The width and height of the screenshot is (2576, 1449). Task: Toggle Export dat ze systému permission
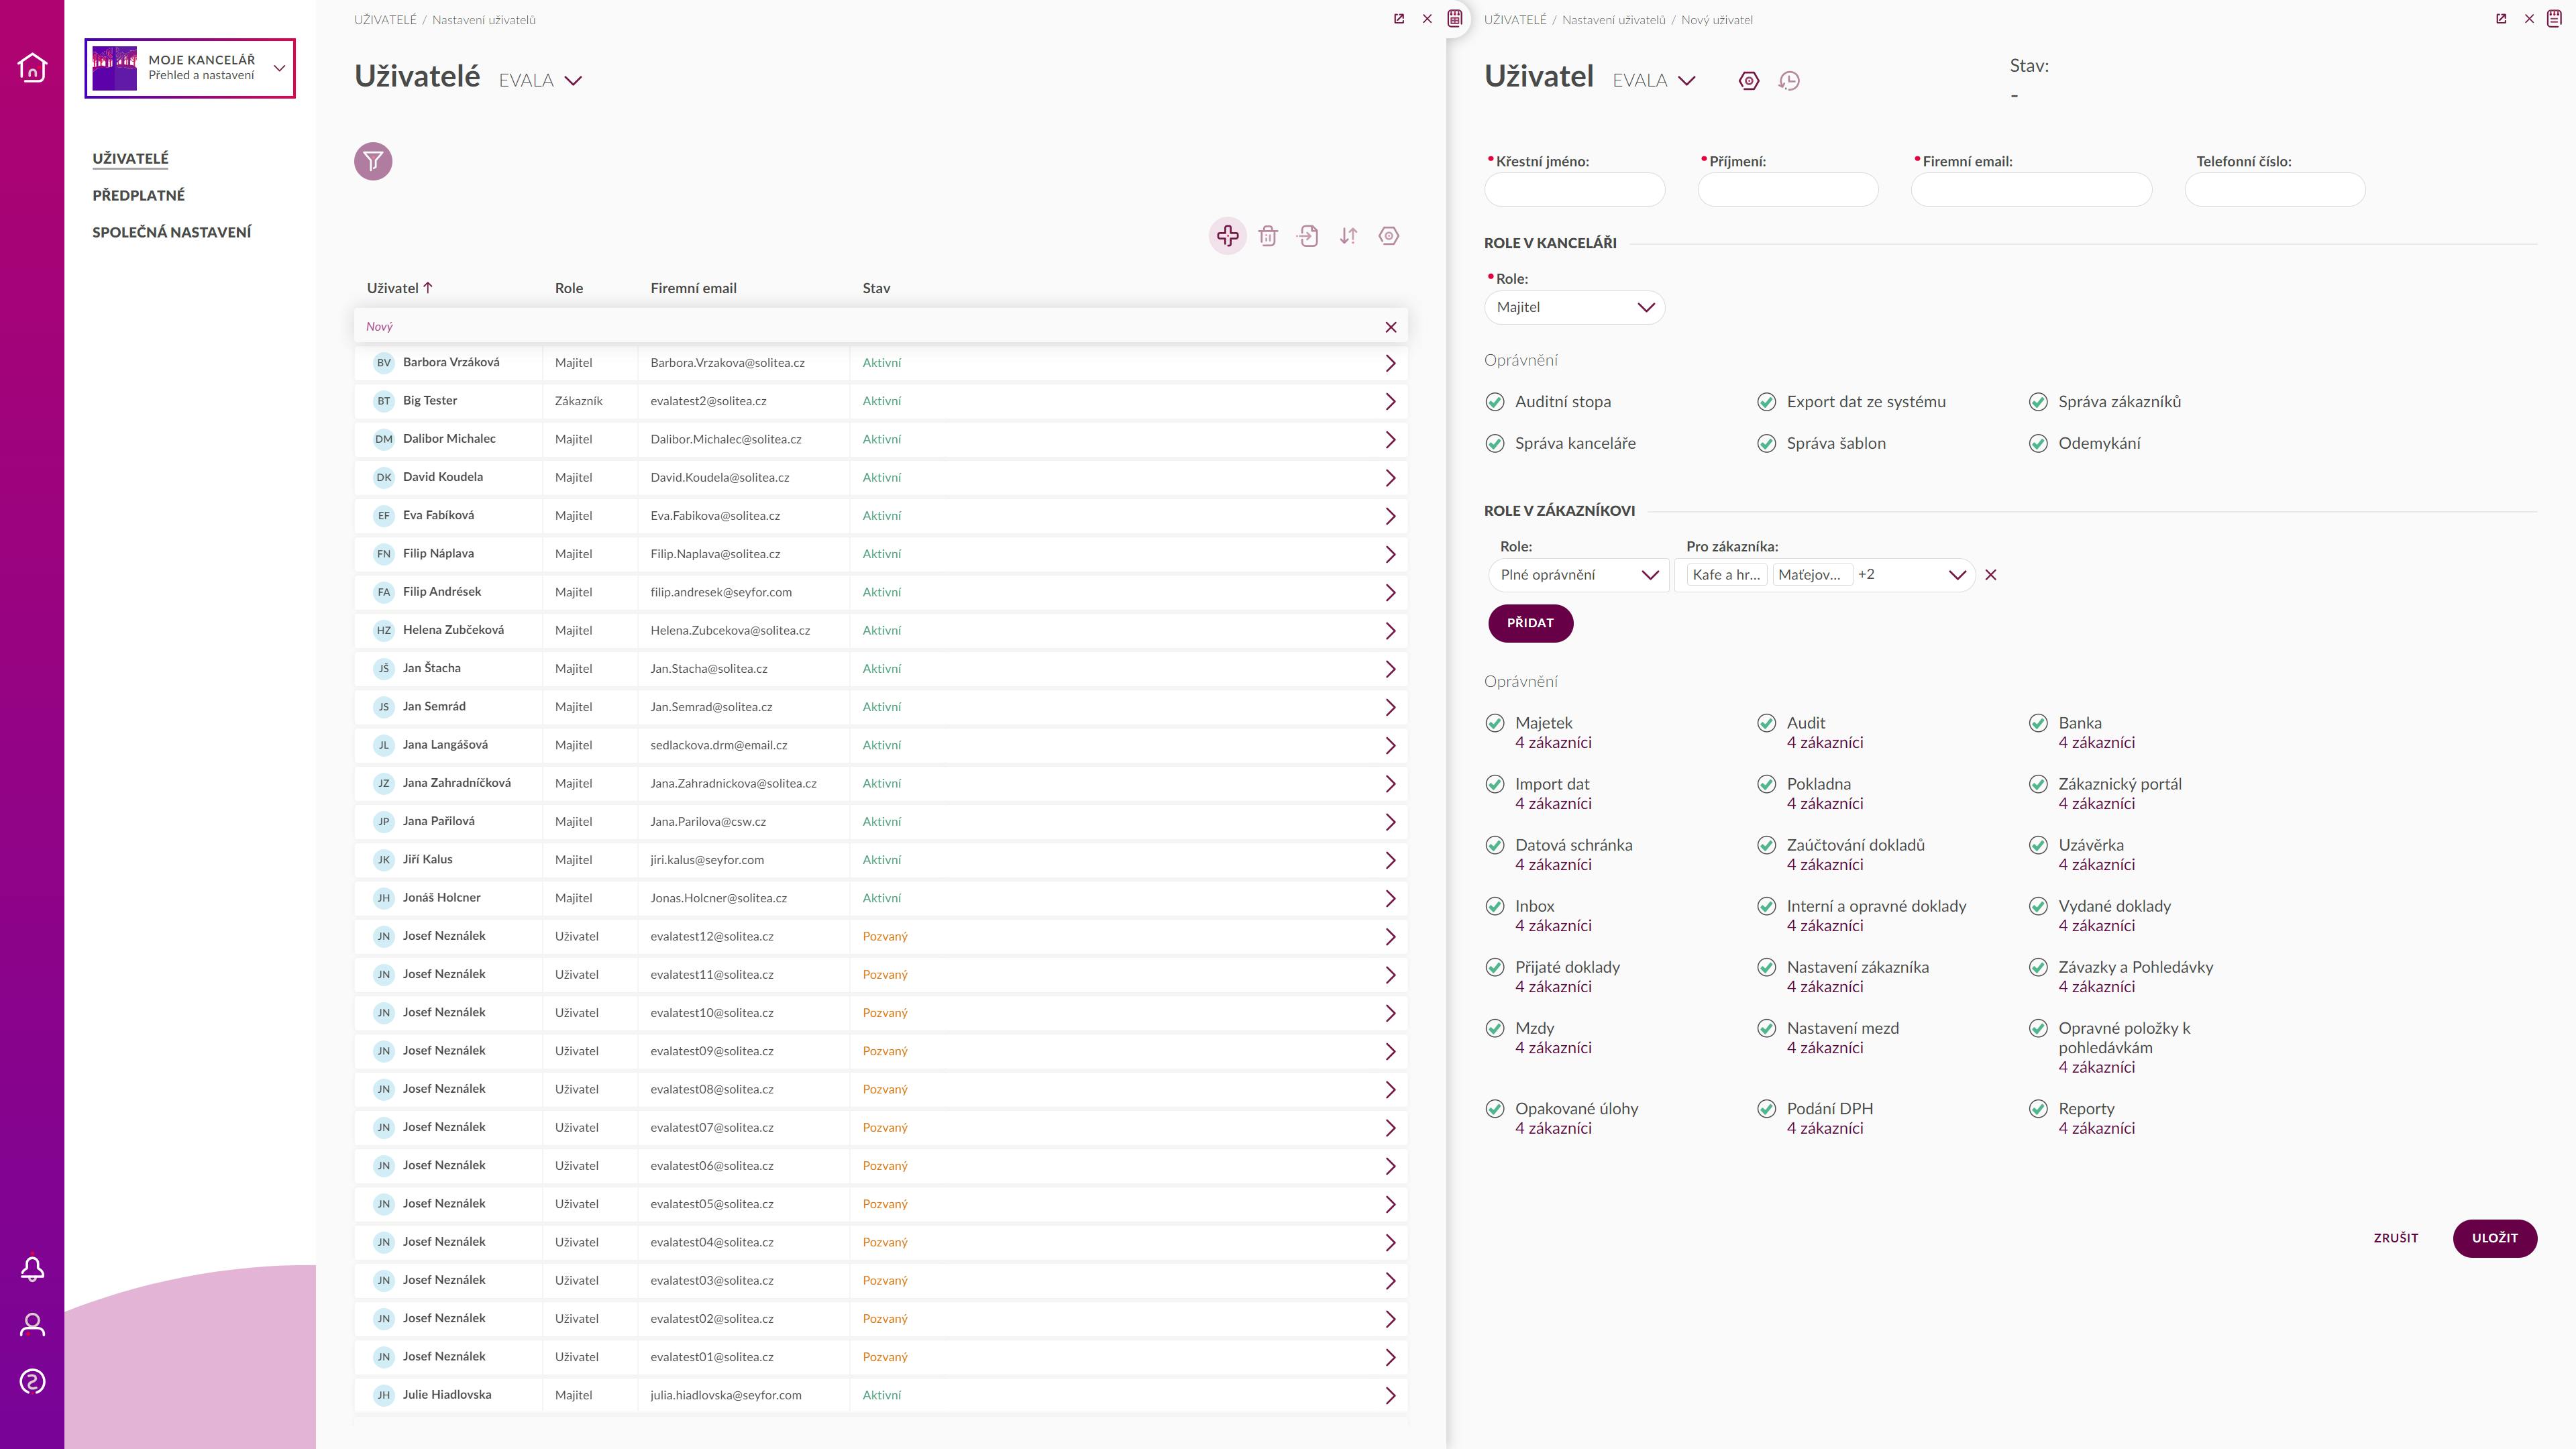(x=1766, y=402)
